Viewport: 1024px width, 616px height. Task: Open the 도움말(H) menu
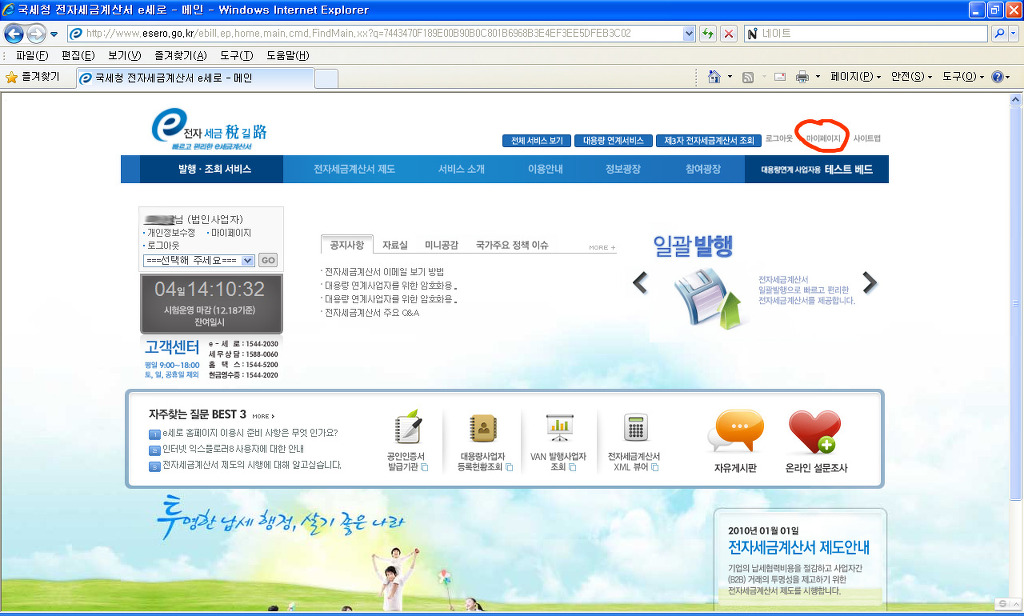click(287, 56)
